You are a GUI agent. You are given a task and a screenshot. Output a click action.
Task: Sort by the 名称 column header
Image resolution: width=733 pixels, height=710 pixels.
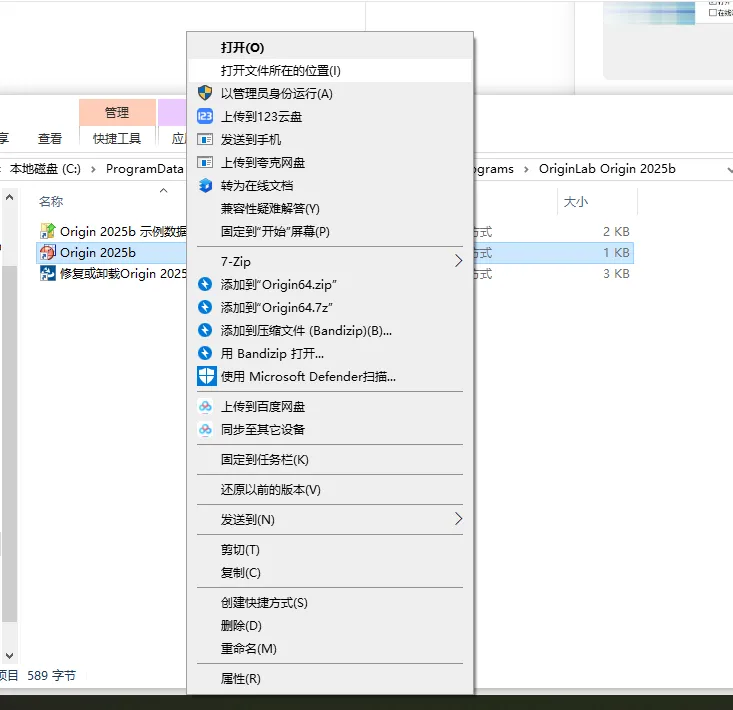click(51, 201)
